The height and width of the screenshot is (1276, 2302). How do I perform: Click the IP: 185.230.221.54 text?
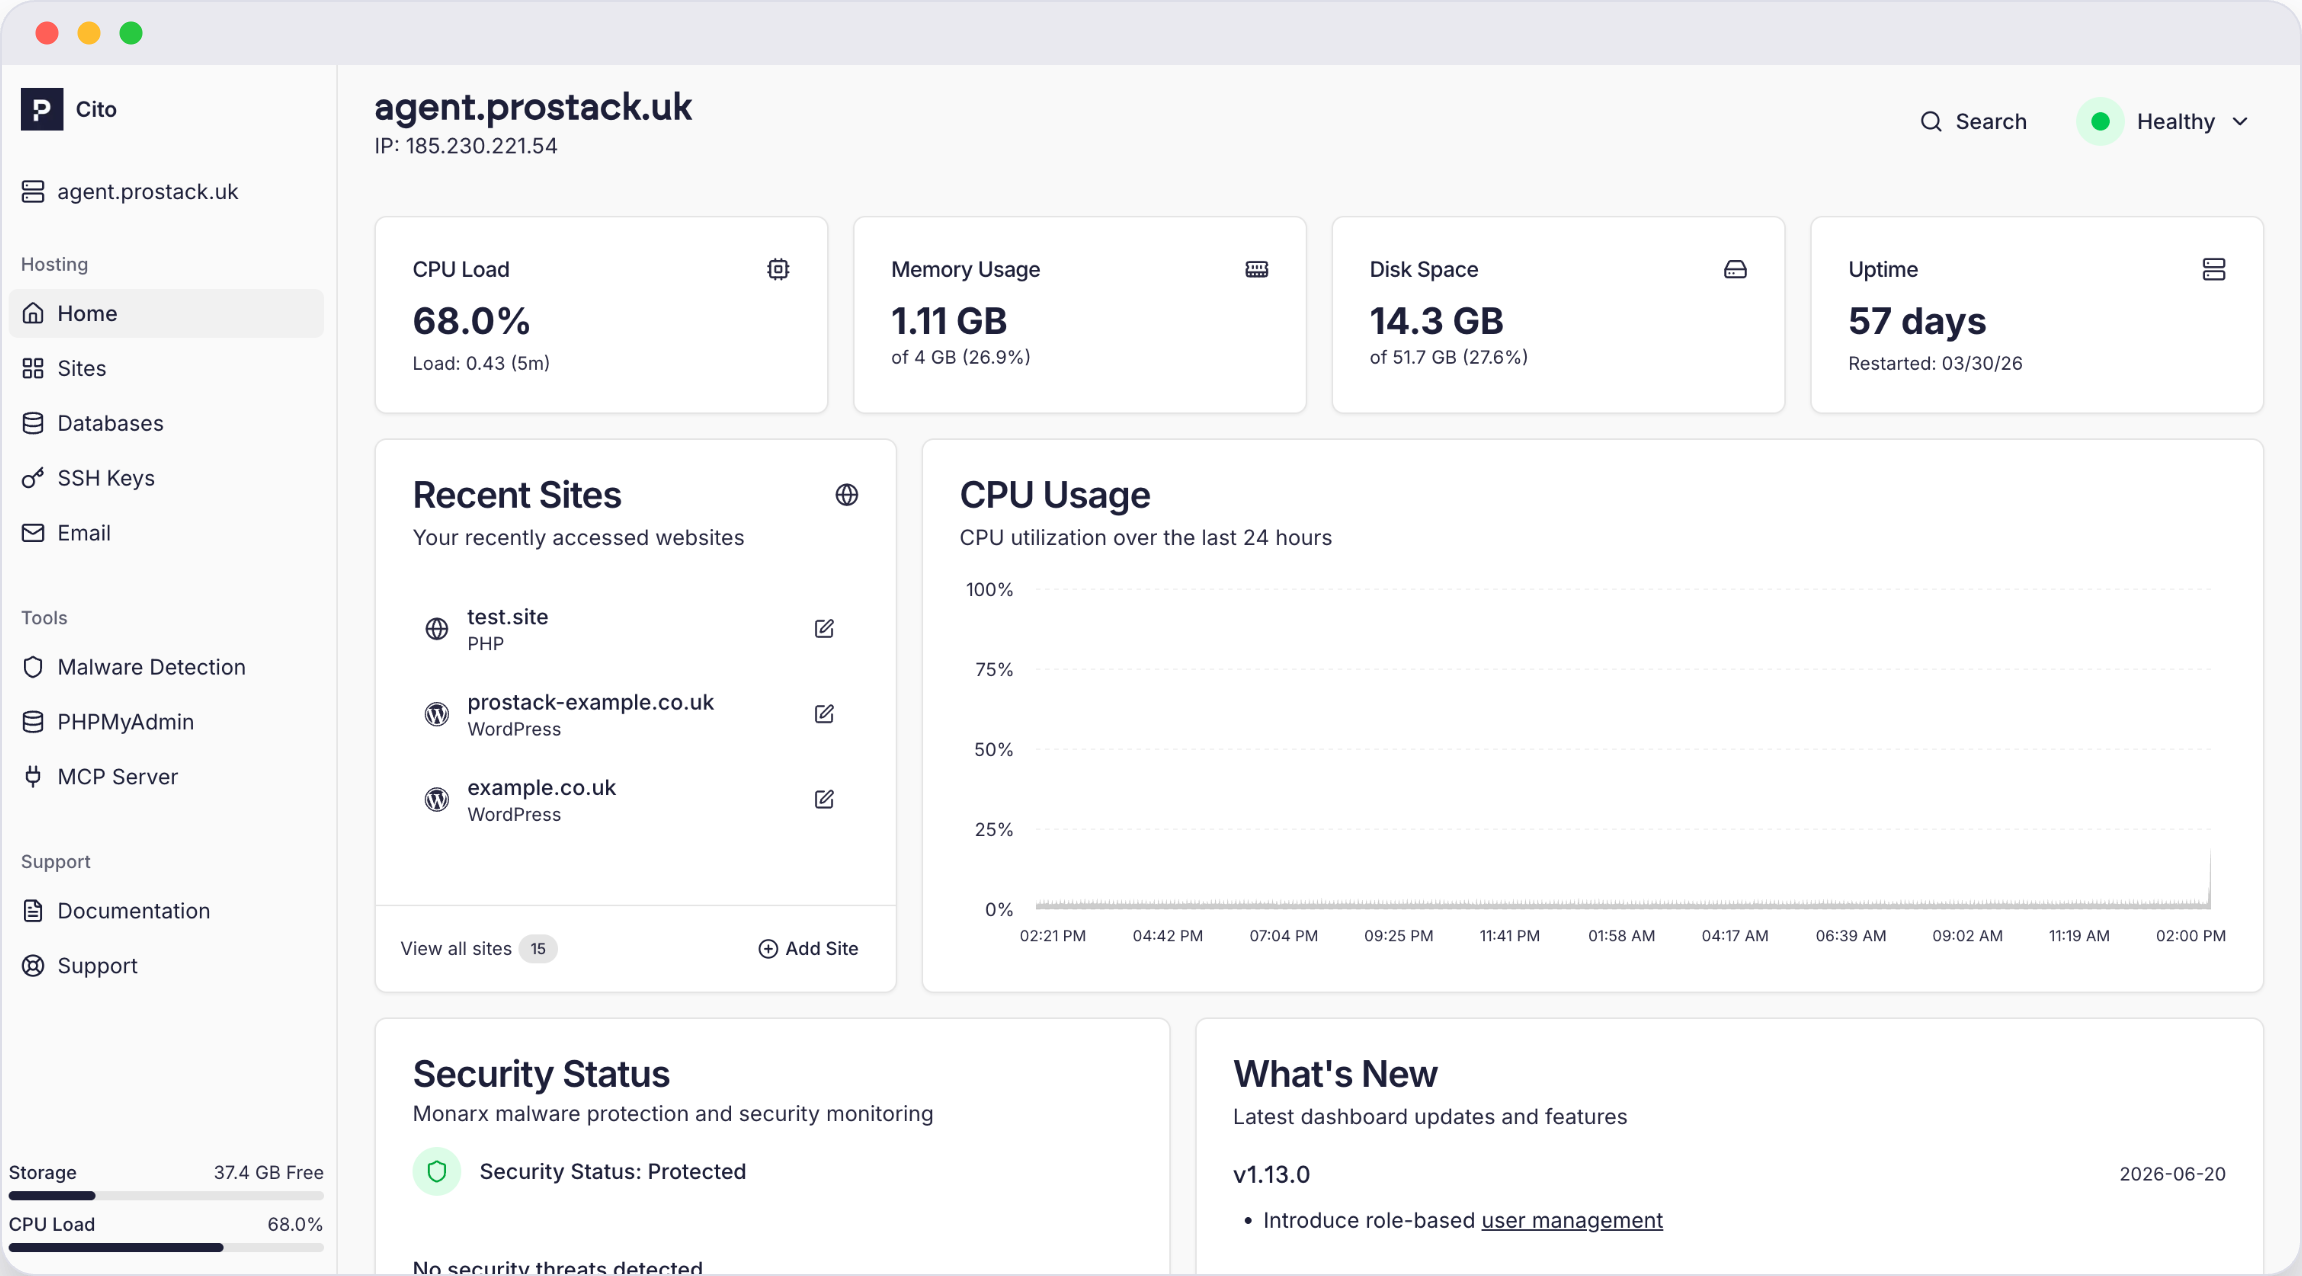(466, 146)
